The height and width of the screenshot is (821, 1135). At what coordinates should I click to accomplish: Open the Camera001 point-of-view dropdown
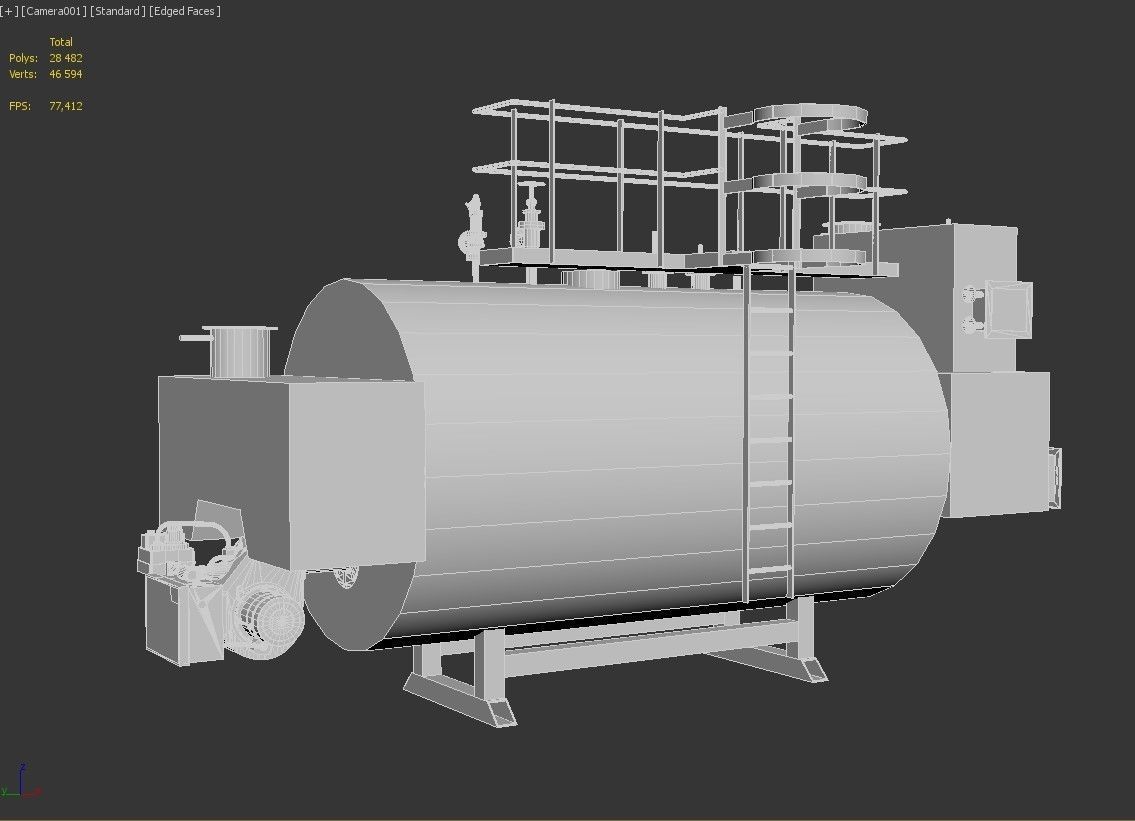click(x=52, y=11)
